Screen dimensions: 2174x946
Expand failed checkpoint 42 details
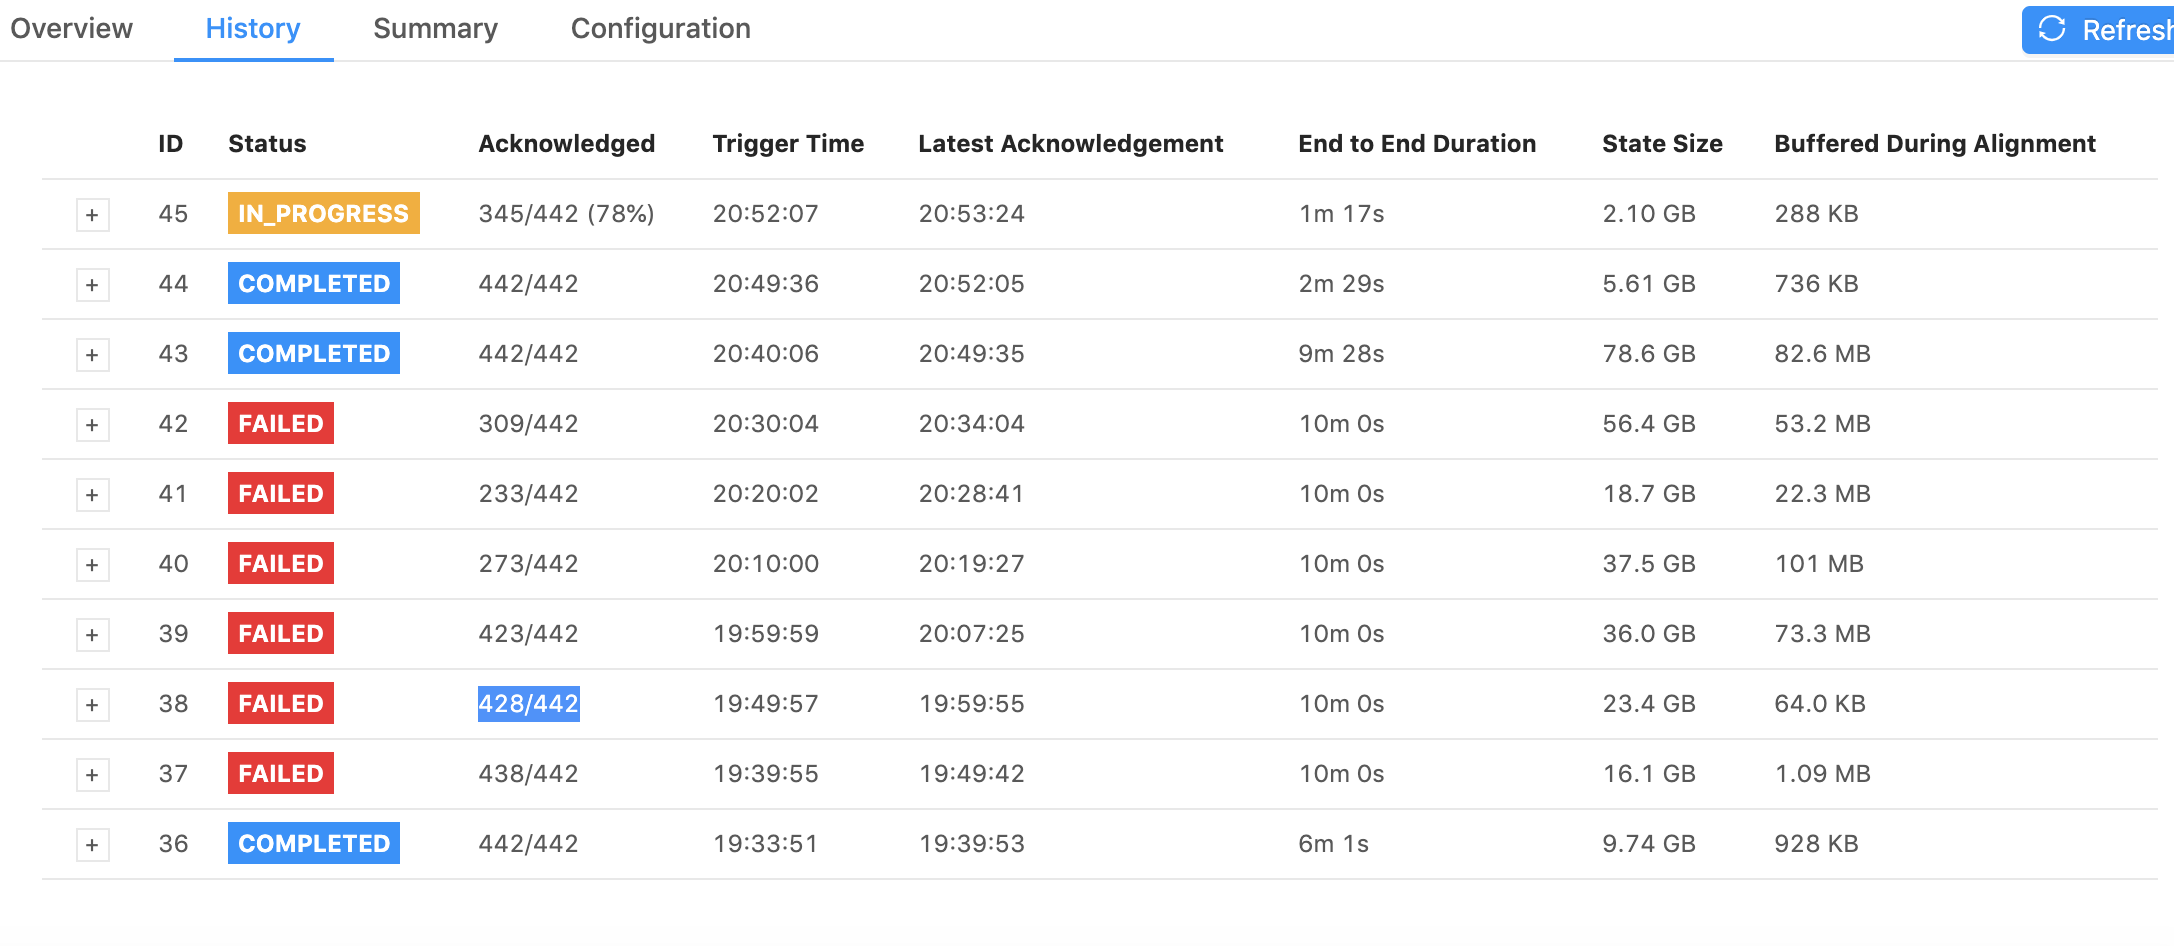tap(92, 425)
